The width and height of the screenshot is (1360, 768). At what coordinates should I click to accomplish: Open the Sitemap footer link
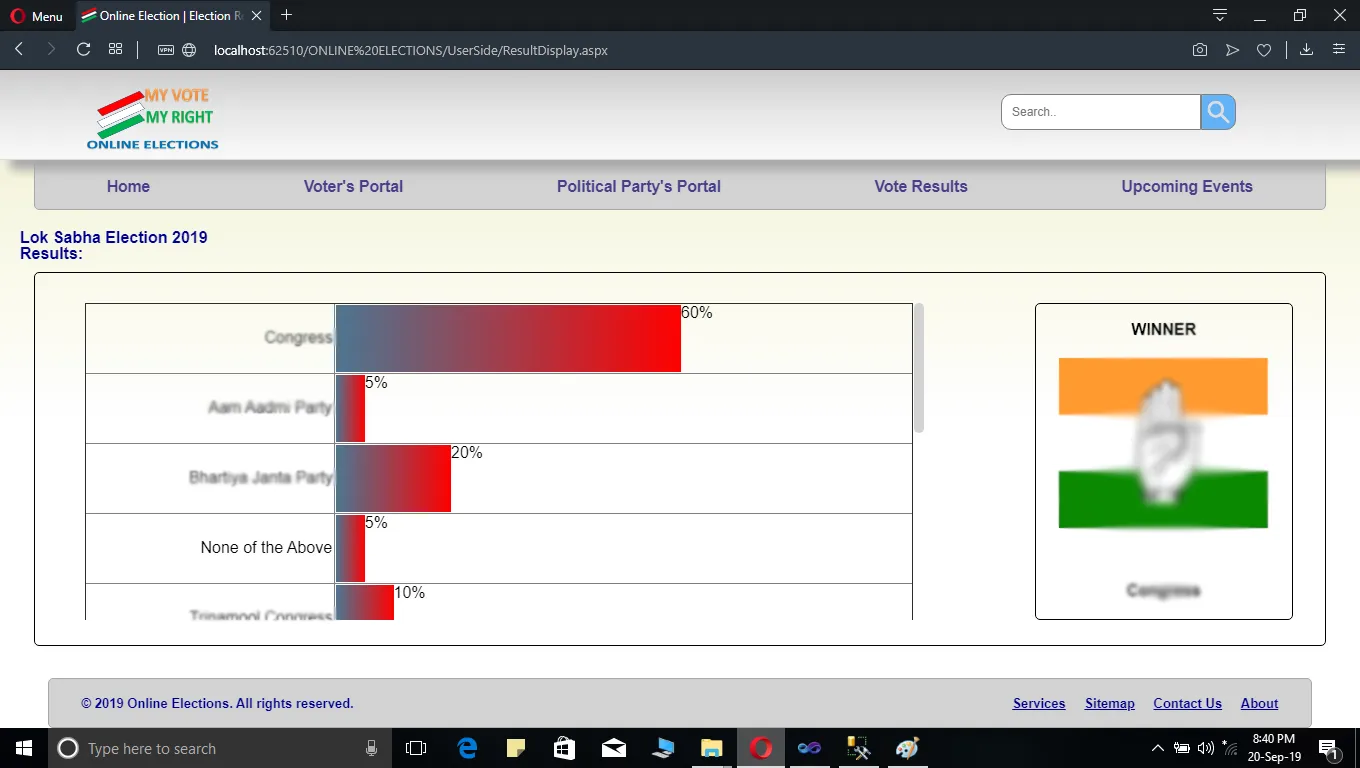[1110, 703]
